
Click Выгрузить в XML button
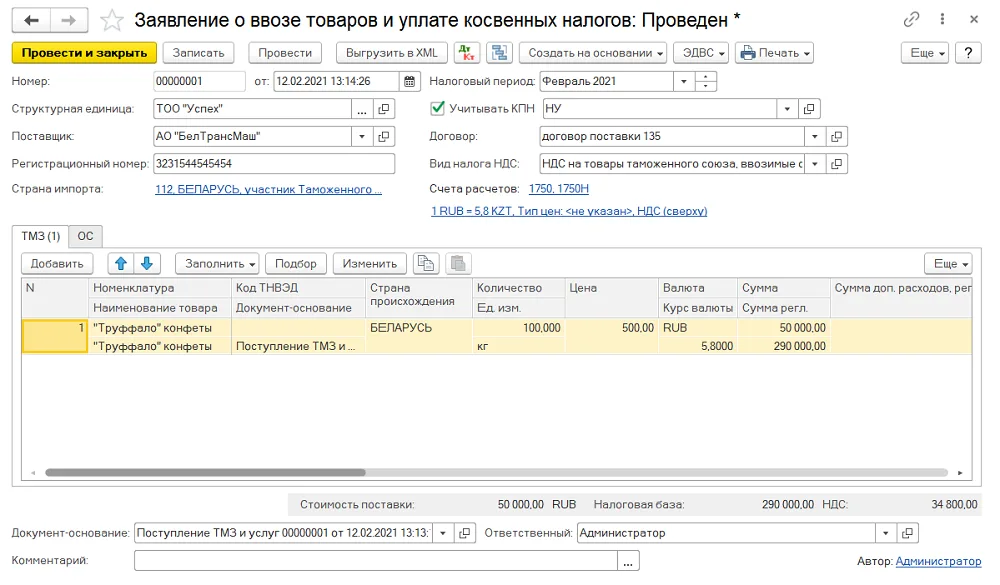pos(392,53)
